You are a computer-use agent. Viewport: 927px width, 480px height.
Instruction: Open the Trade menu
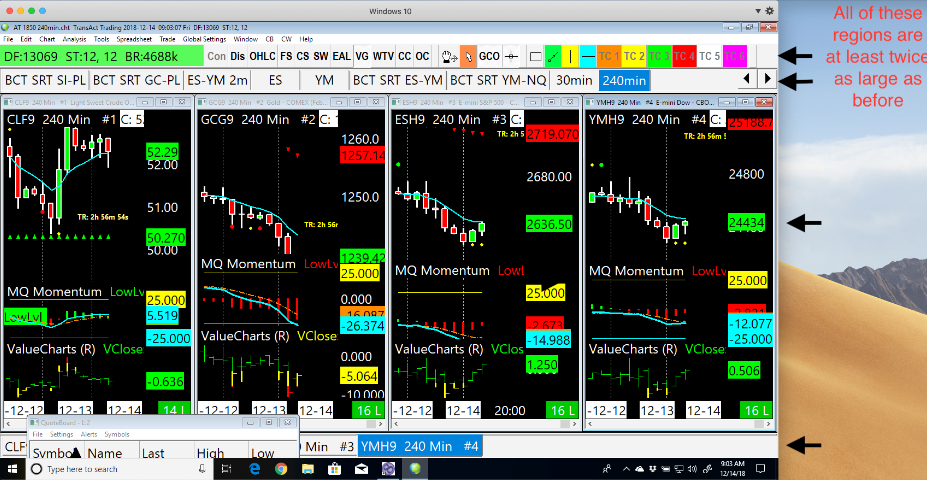tap(167, 39)
